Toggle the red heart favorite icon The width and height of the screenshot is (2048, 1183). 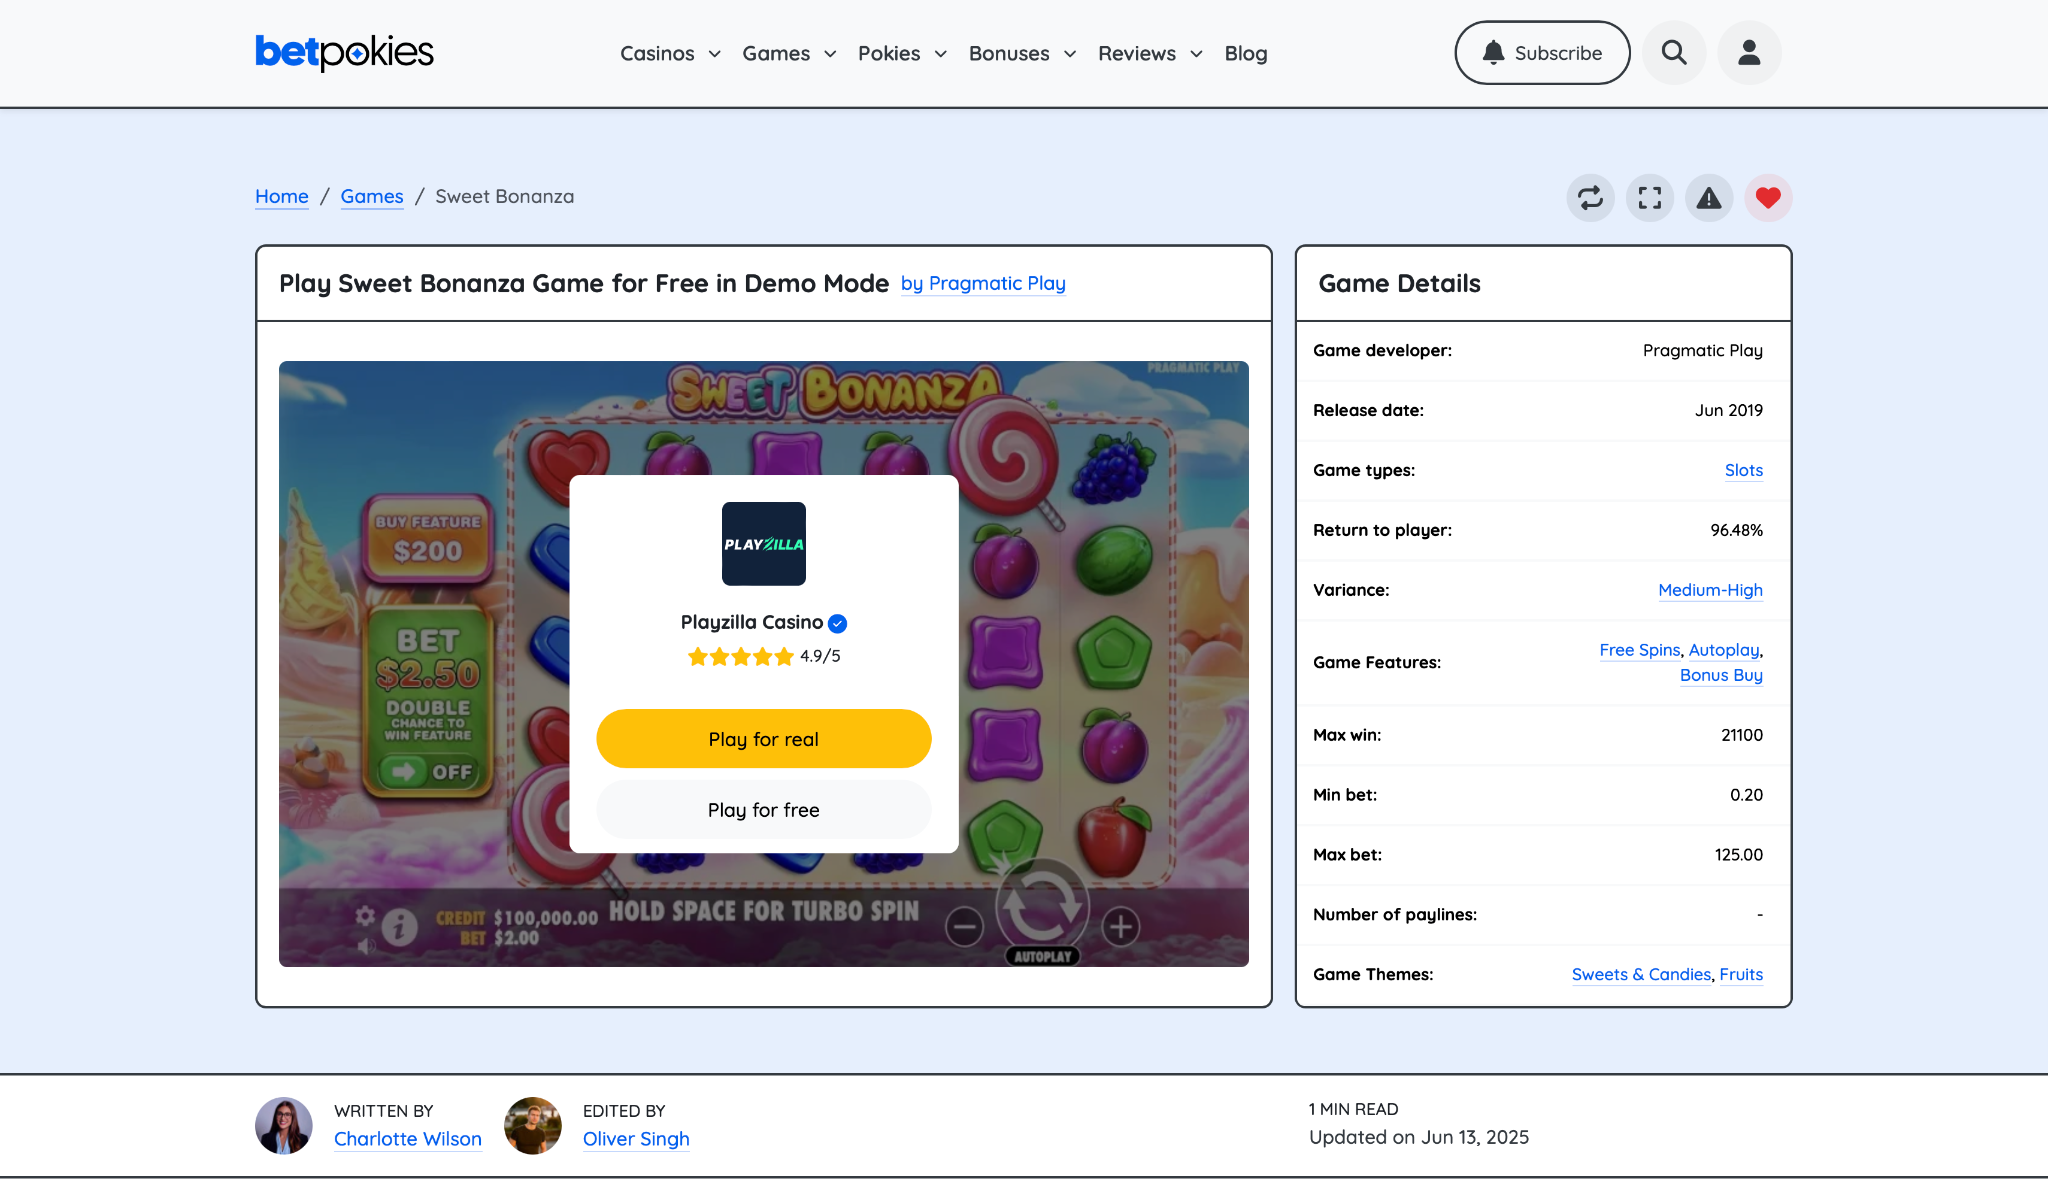point(1768,198)
